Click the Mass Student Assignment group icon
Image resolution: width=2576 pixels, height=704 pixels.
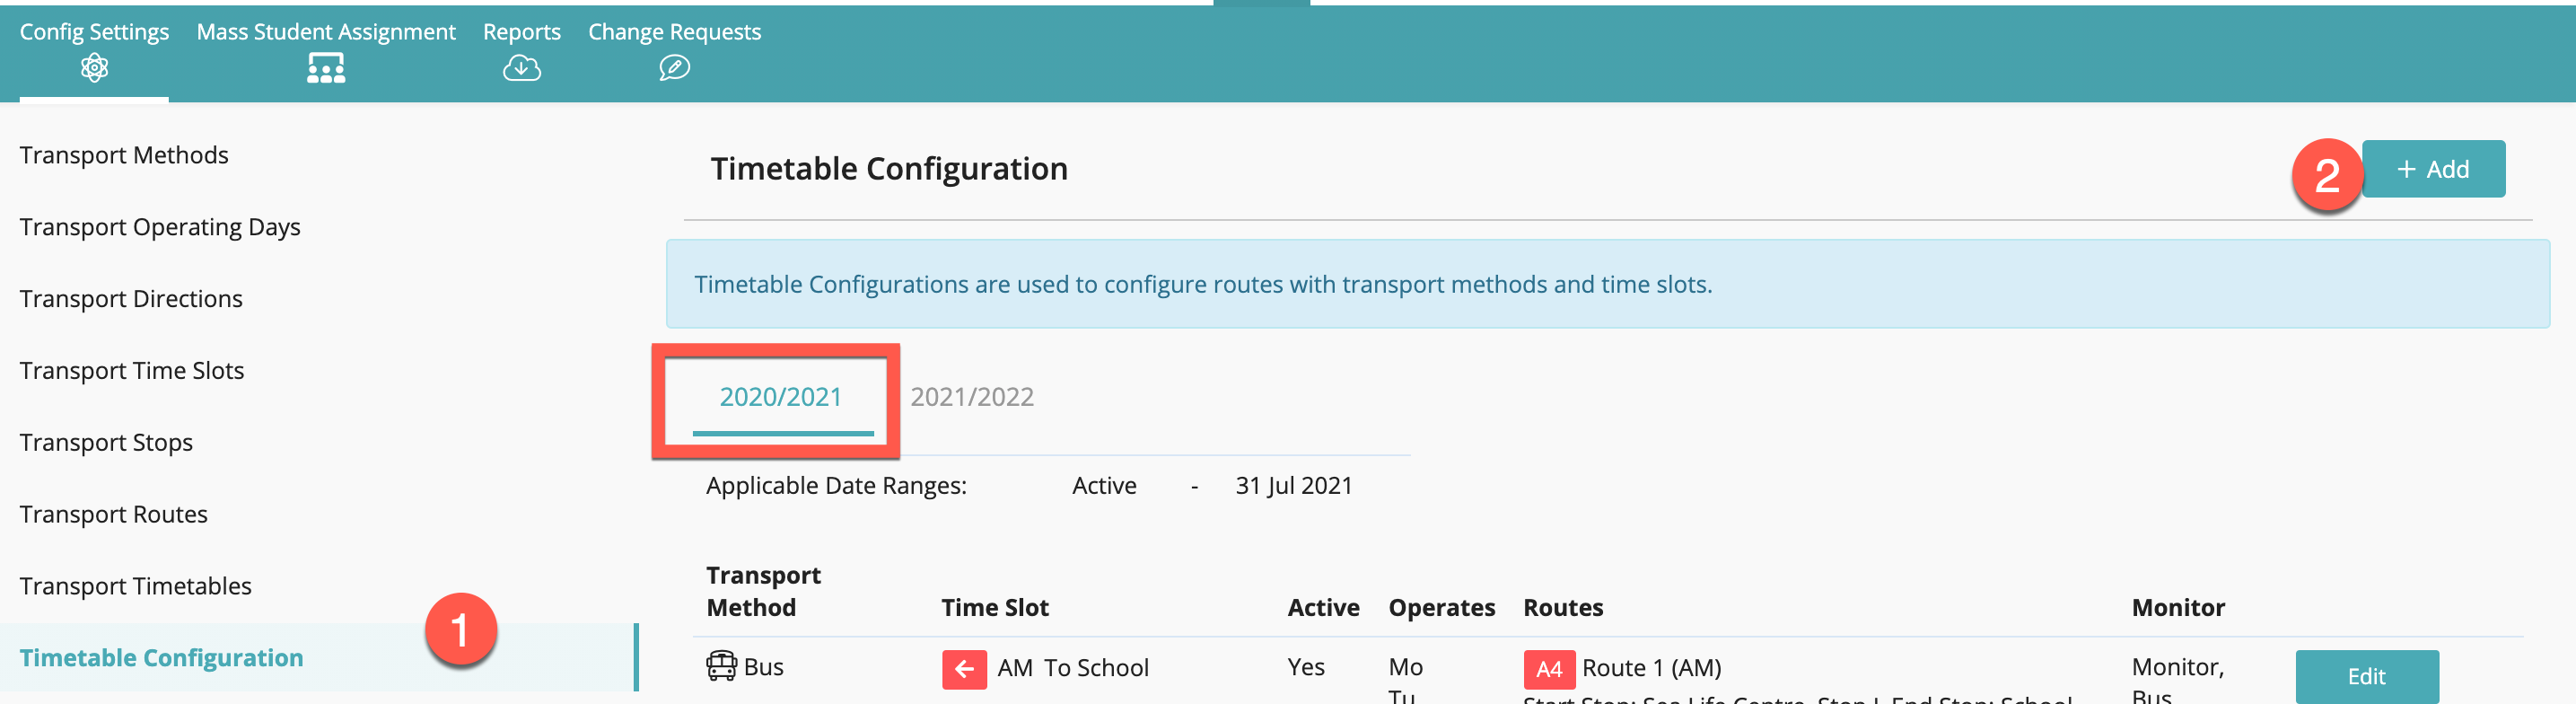[x=326, y=68]
